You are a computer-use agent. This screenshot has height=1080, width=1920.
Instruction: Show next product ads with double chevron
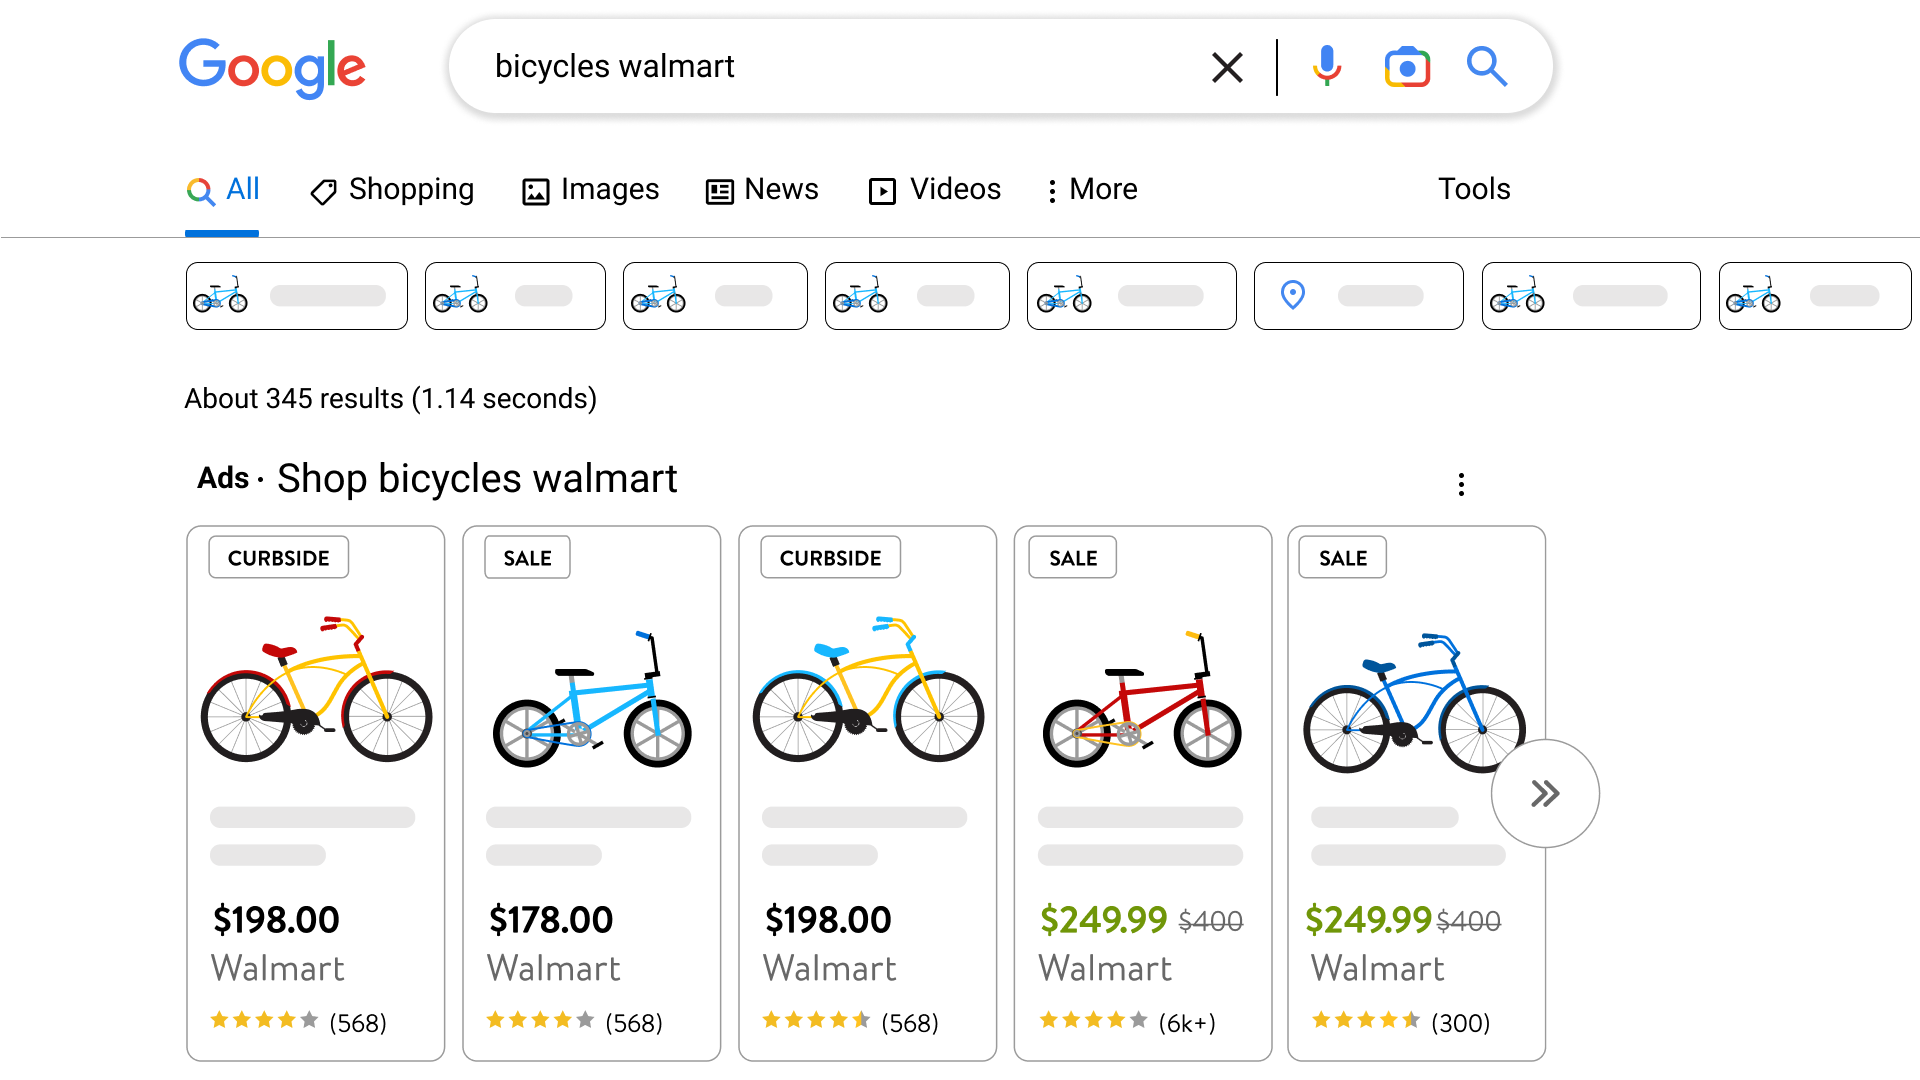(1545, 794)
